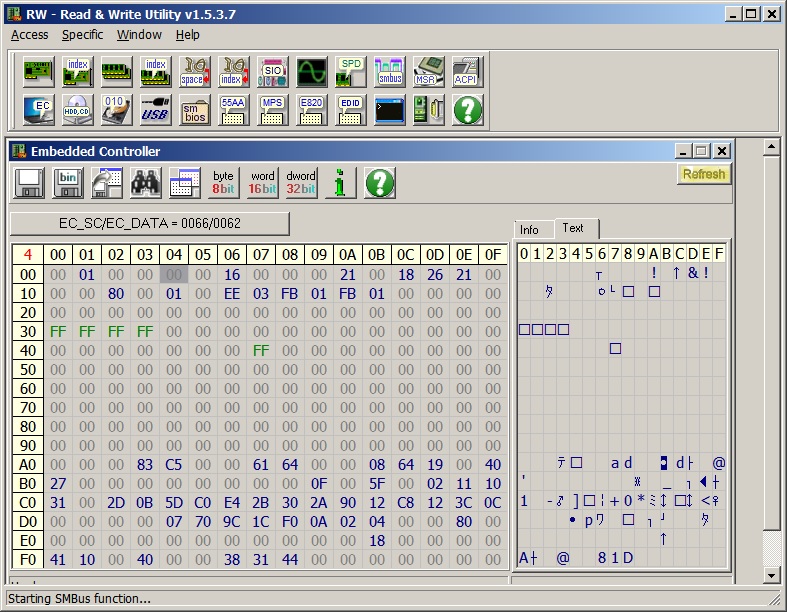Open the Memory index tool

point(156,71)
